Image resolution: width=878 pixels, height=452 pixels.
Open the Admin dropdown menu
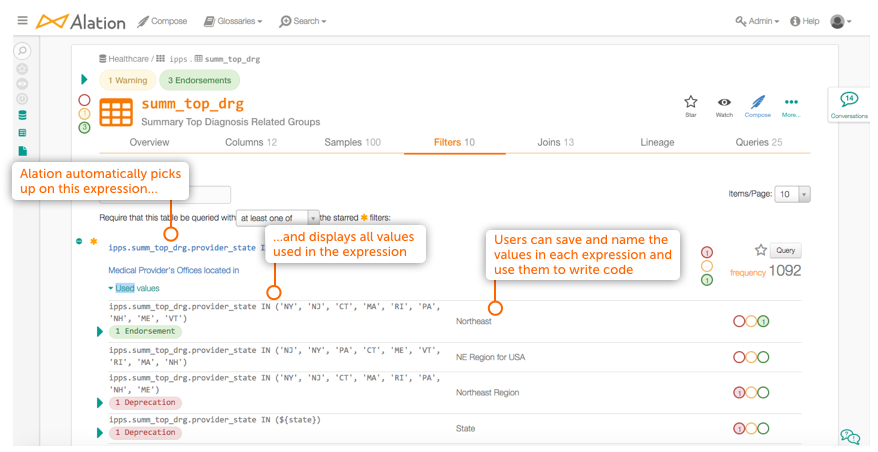coord(757,21)
